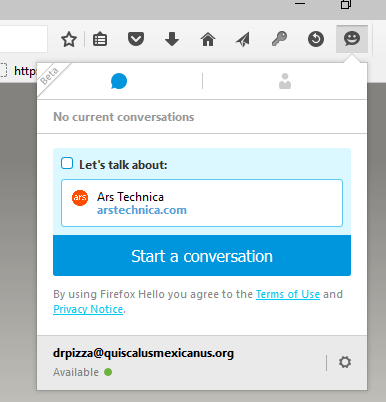Open the Terms of Use link

[x=288, y=294]
